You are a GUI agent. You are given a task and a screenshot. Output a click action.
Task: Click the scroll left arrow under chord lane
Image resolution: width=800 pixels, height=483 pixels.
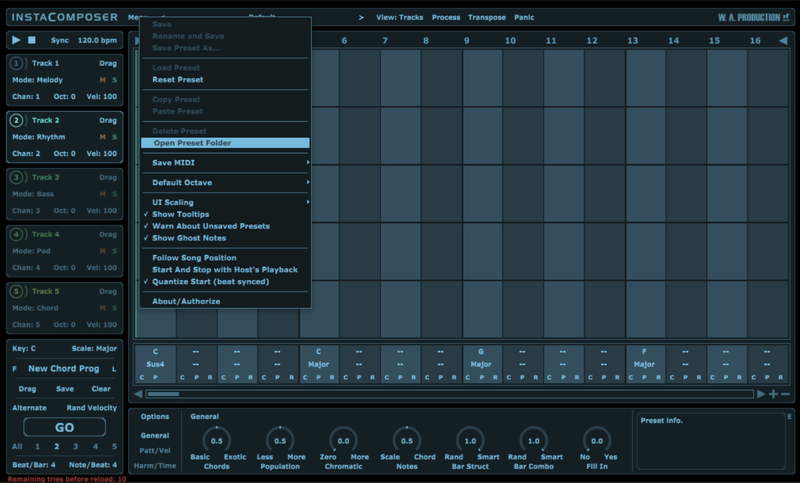pos(139,394)
